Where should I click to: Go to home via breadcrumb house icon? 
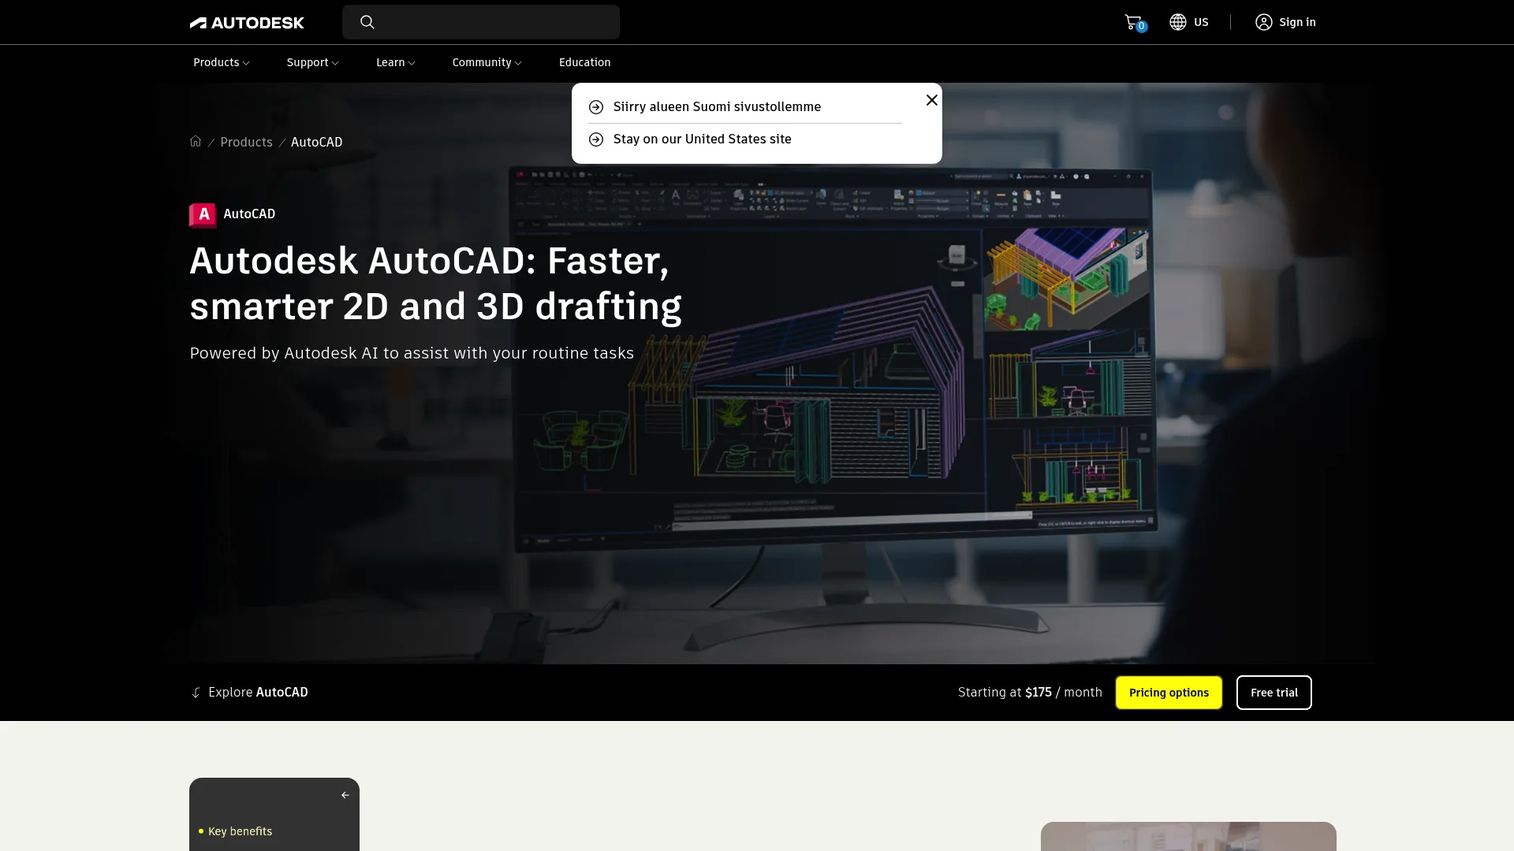196,142
